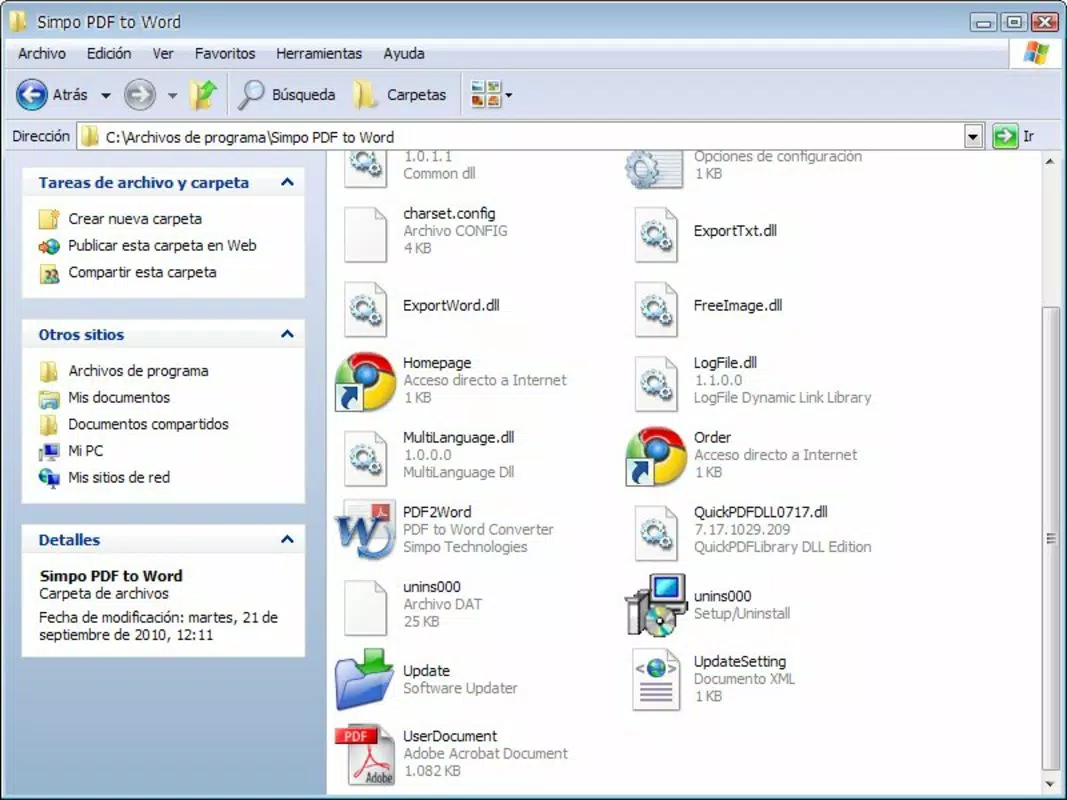This screenshot has height=800, width=1067.
Task: Select the MultiLanguage.dll file icon
Action: pyautogui.click(x=365, y=459)
